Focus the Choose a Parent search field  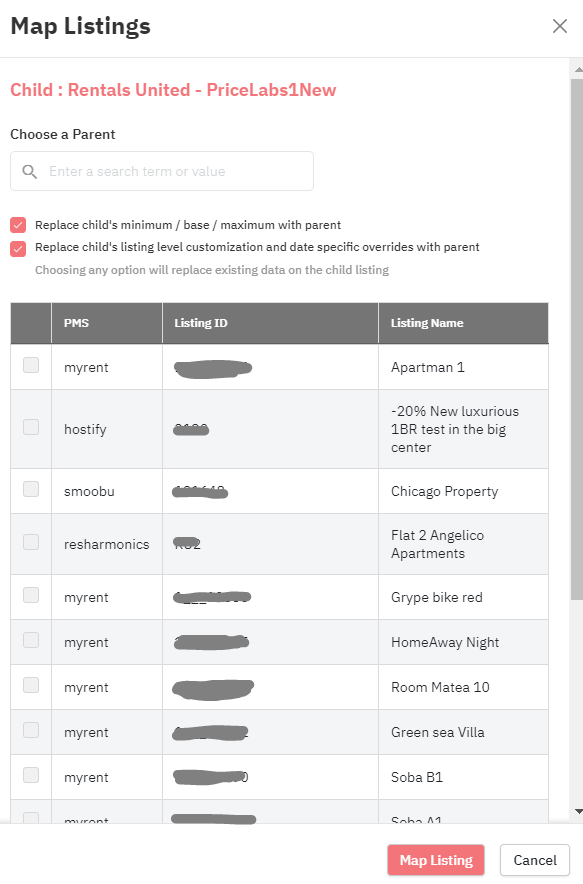tap(162, 171)
